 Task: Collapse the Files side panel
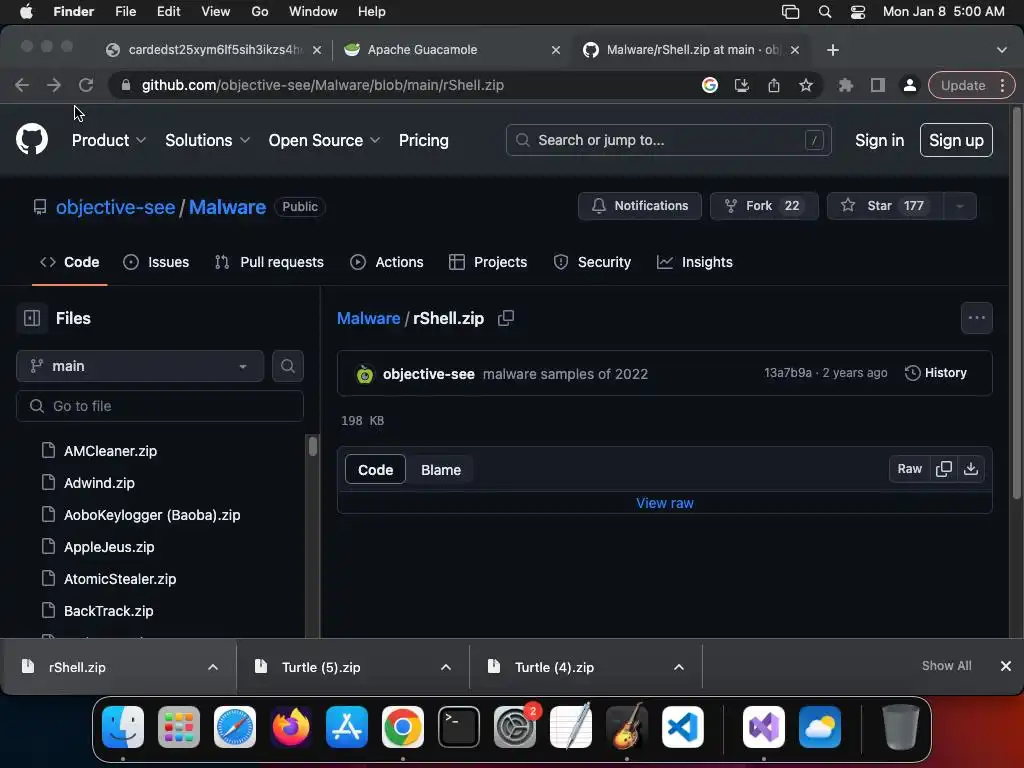(31, 318)
